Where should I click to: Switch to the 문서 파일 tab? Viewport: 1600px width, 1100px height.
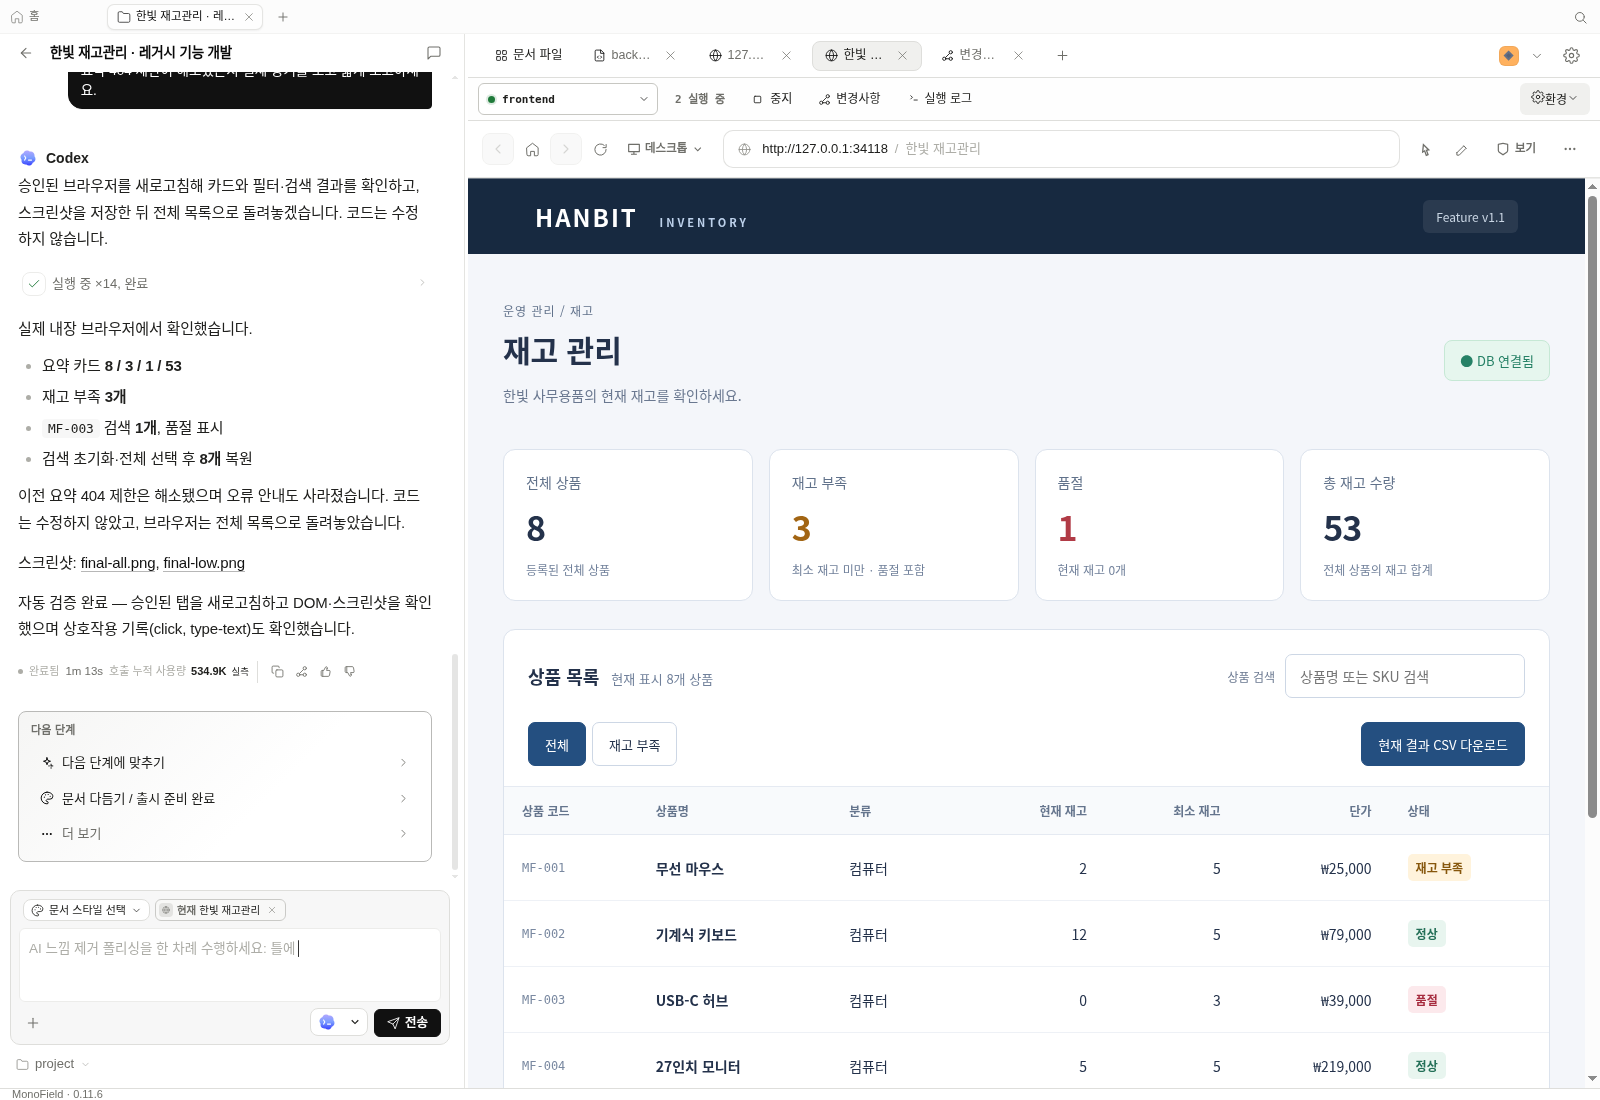click(x=529, y=55)
